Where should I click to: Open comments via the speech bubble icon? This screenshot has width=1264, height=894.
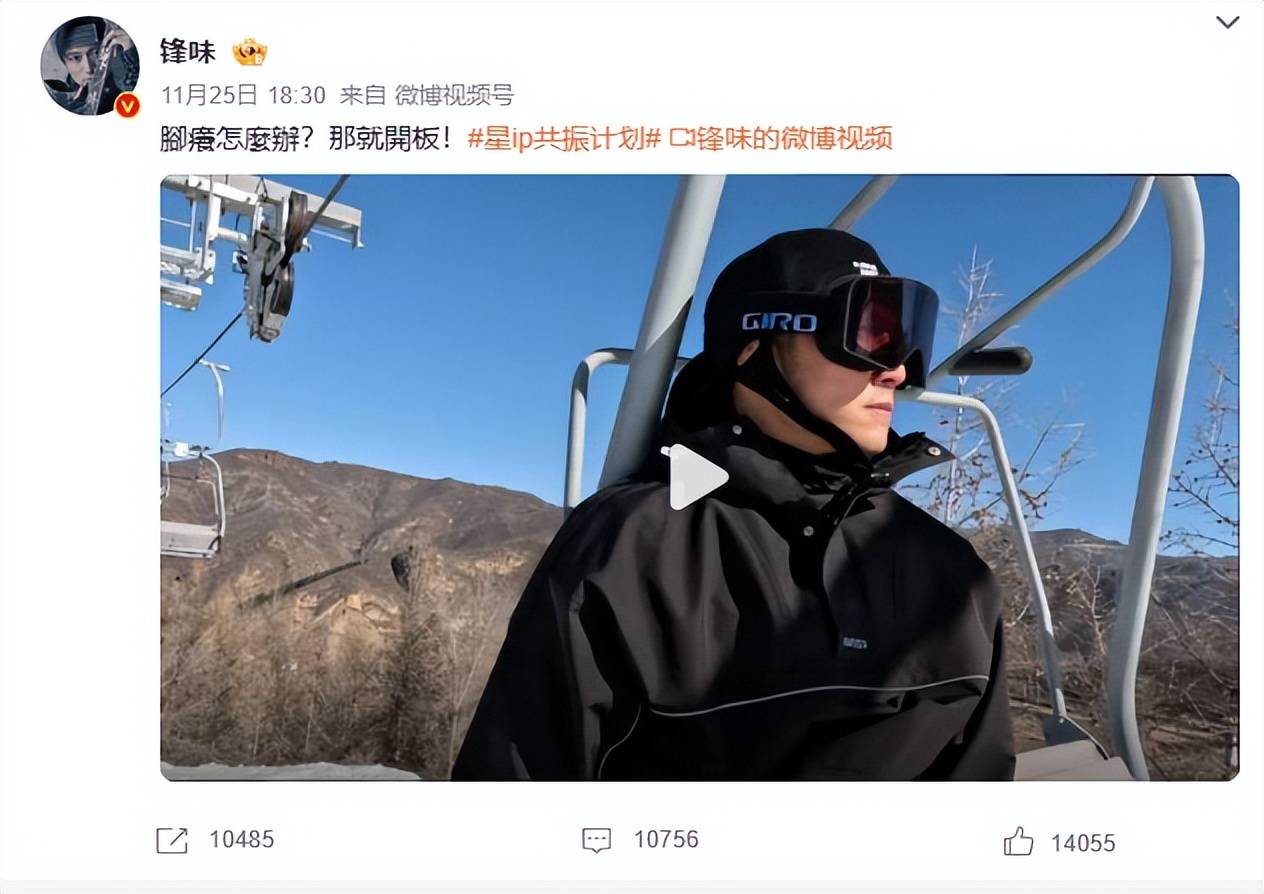point(596,840)
